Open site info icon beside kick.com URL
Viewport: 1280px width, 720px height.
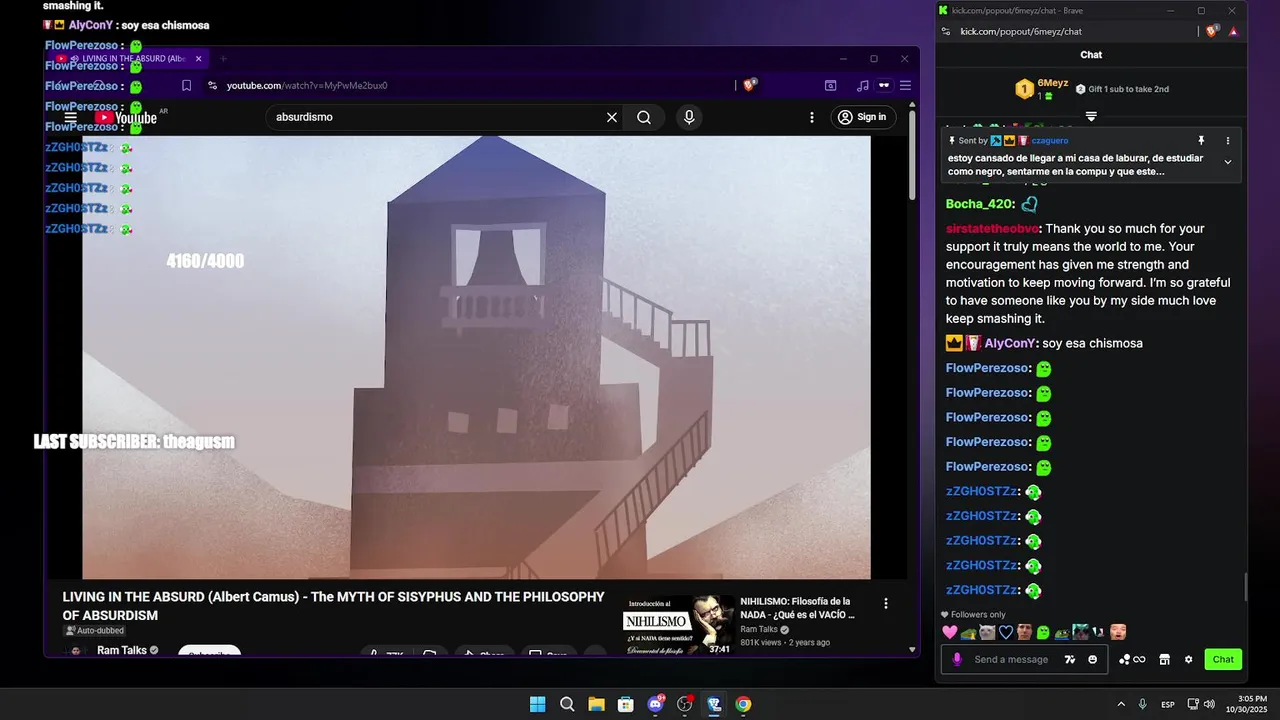point(946,32)
